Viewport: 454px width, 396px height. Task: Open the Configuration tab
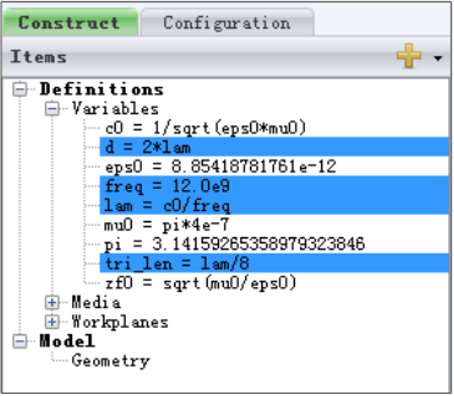point(227,23)
